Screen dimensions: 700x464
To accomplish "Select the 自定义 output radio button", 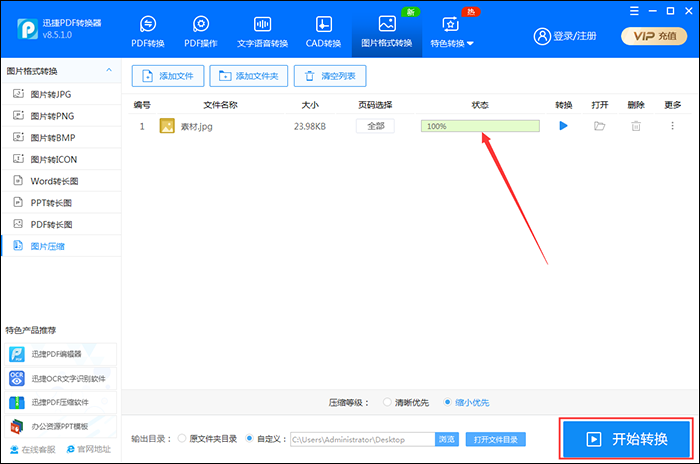I will point(250,439).
